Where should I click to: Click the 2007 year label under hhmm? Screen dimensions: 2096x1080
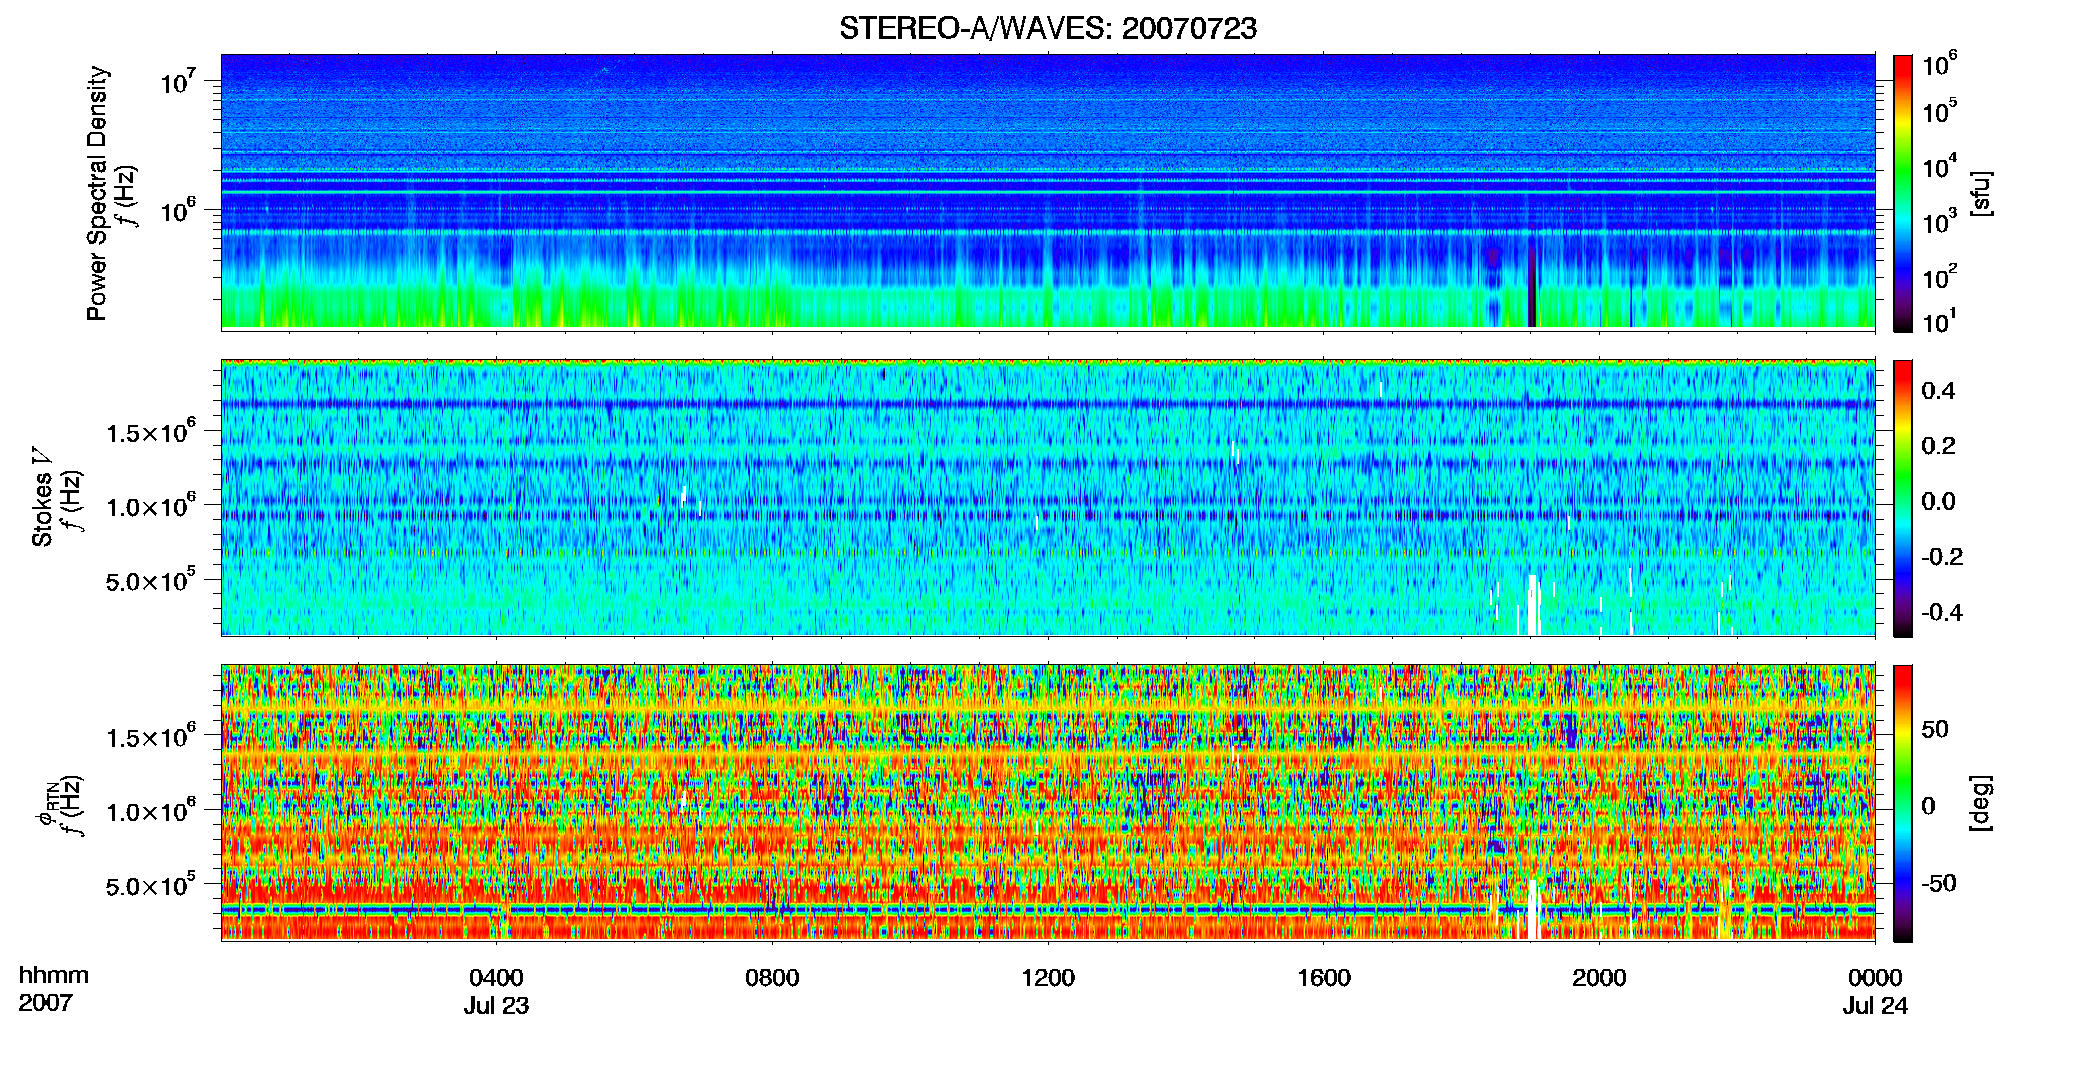pyautogui.click(x=45, y=1003)
